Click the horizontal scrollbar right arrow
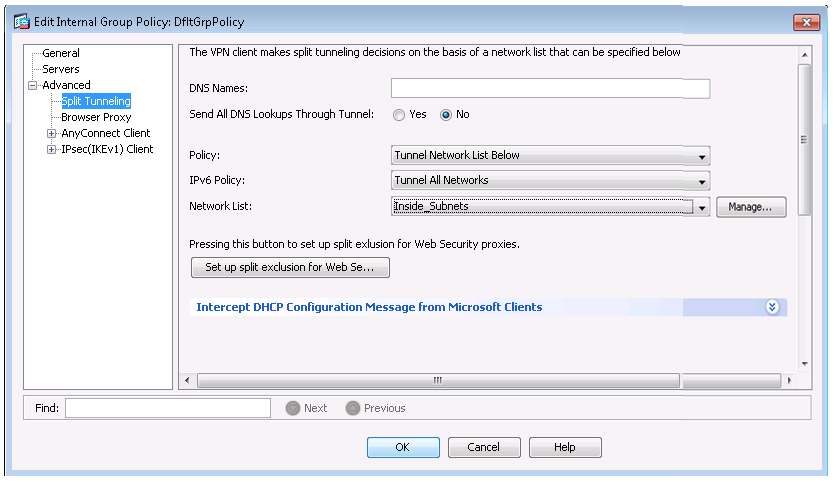The image size is (835, 482). pyautogui.click(x=790, y=381)
